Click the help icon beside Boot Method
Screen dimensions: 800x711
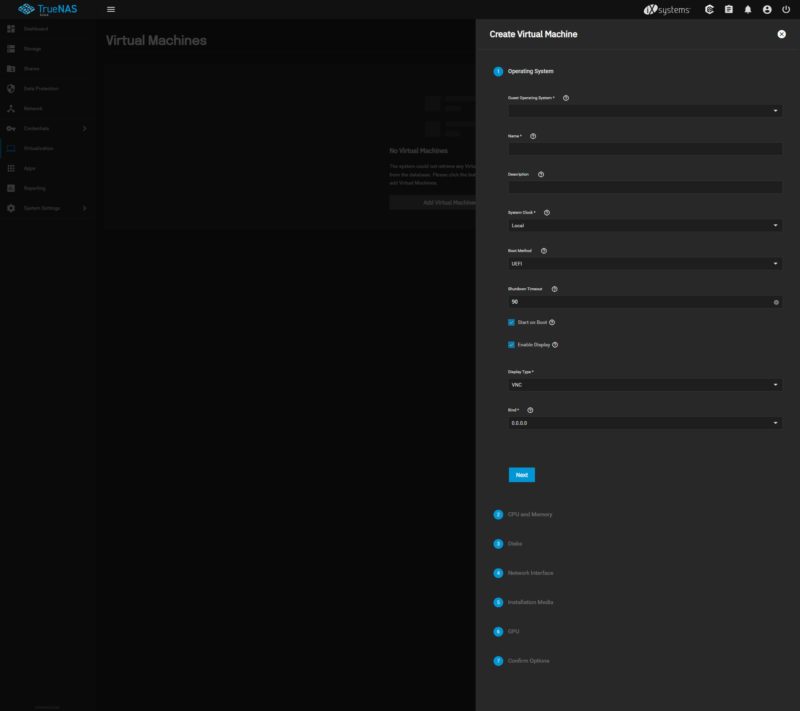pos(544,251)
